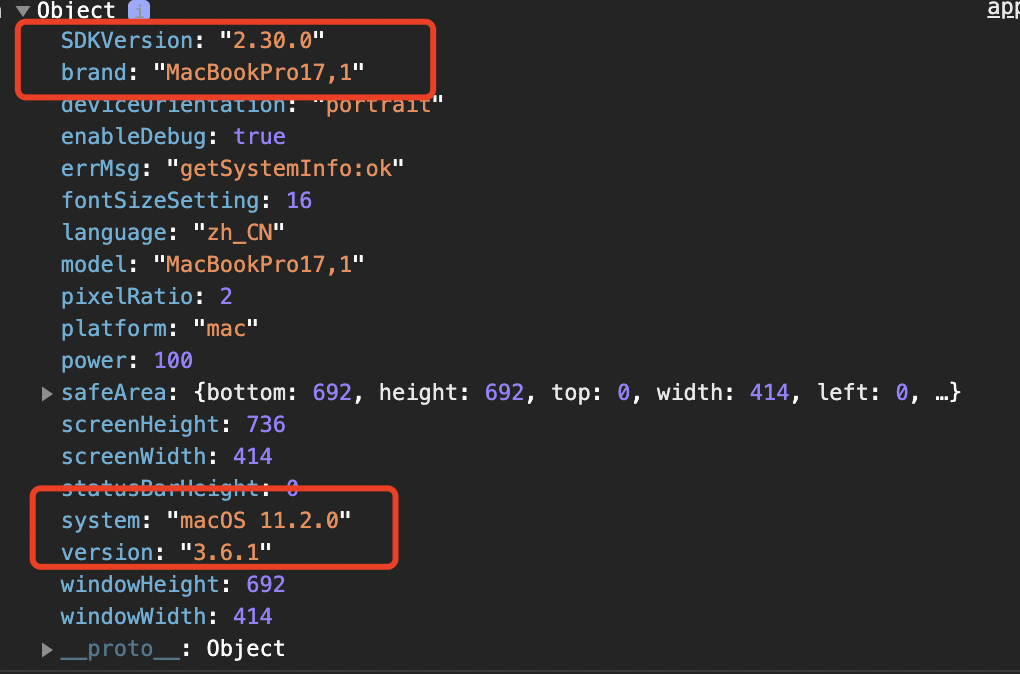Click the model "MacBookPro17,1" row
The height and width of the screenshot is (674, 1020).
[x=213, y=264]
